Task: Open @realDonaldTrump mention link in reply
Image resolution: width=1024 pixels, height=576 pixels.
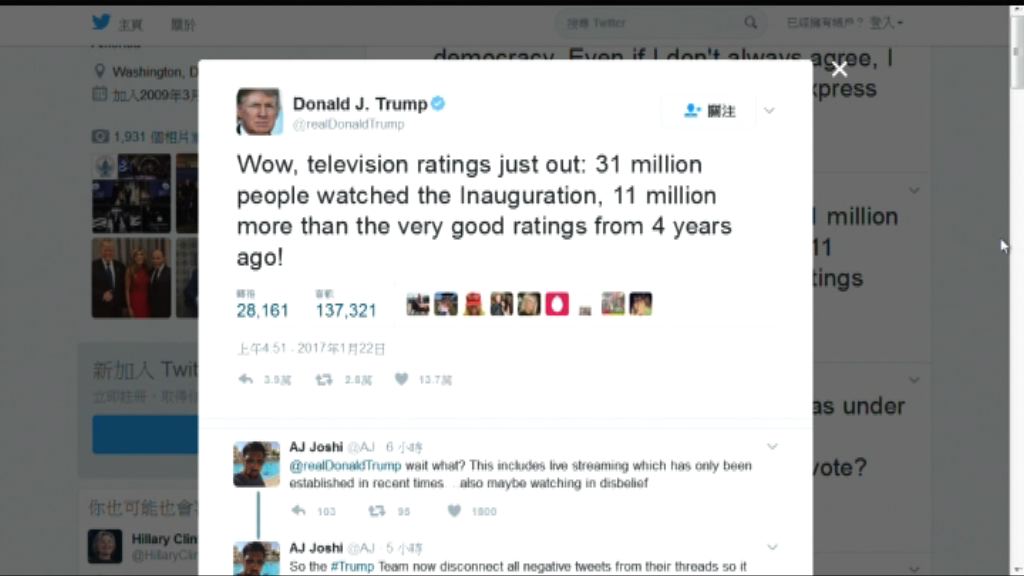Action: [345, 466]
